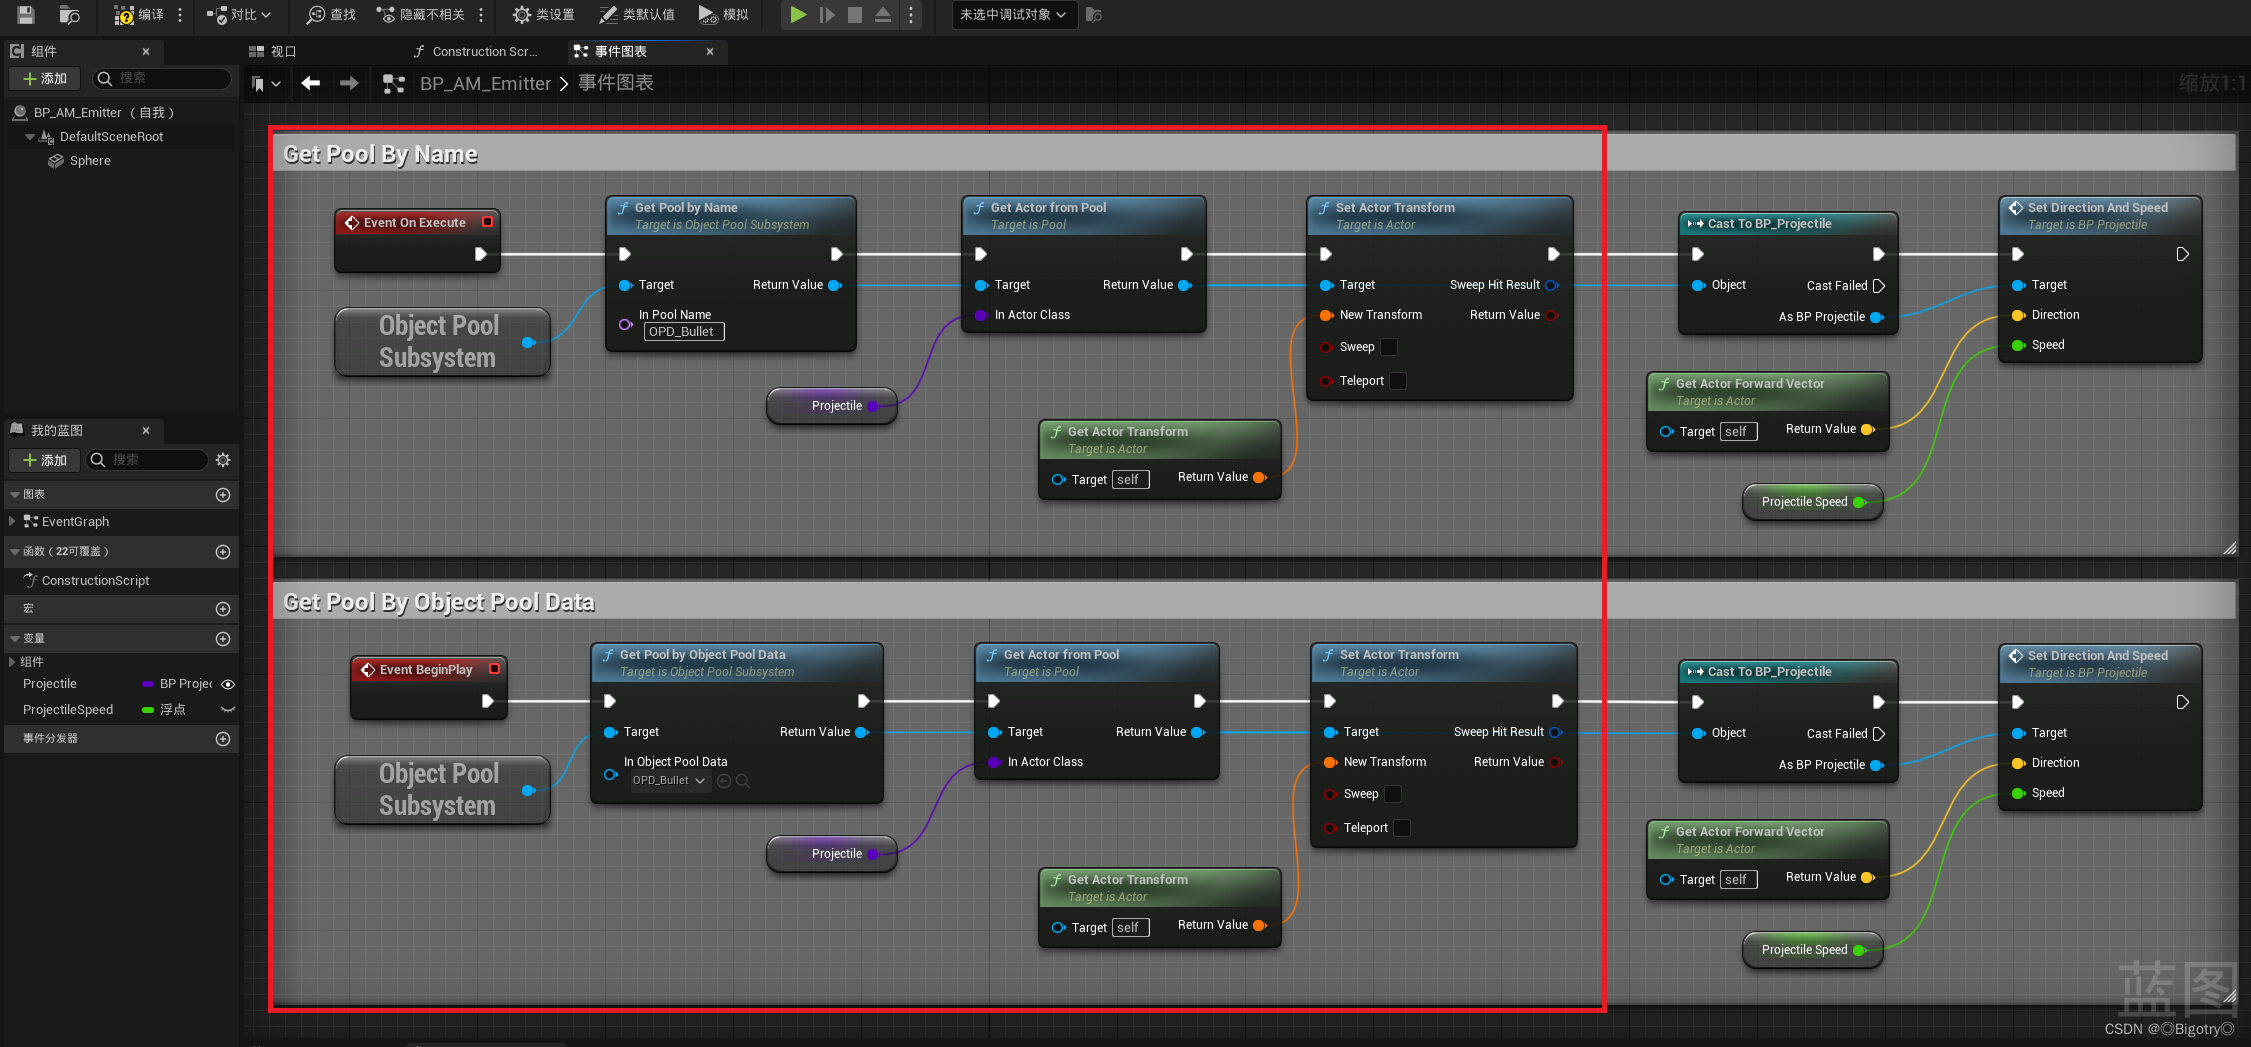Open play options three-dot menu
Screen dimensions: 2251x1047
pos(911,14)
